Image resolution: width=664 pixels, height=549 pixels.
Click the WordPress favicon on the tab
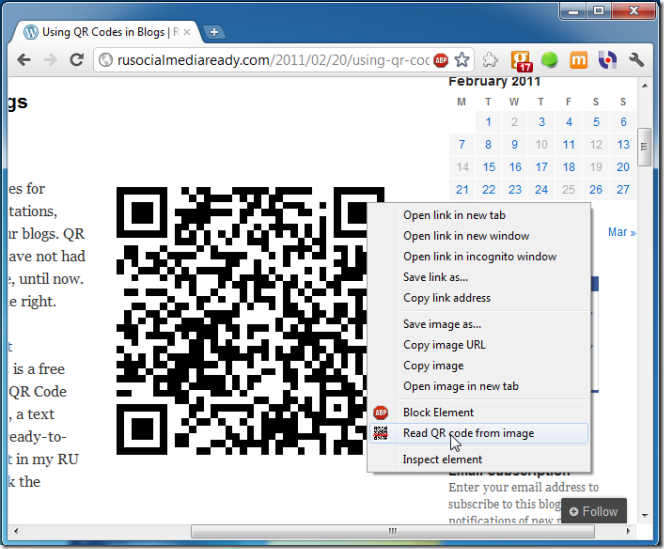pos(30,32)
